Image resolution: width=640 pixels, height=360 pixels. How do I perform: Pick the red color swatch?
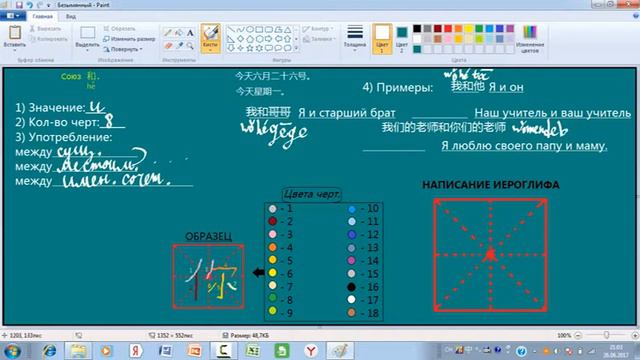coord(448,29)
